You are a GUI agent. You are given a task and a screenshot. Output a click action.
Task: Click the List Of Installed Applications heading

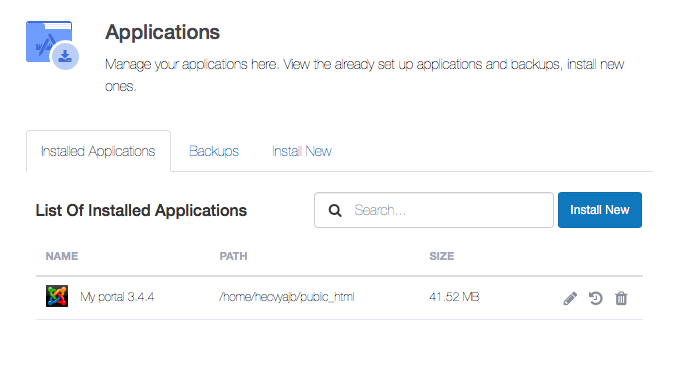(x=141, y=210)
